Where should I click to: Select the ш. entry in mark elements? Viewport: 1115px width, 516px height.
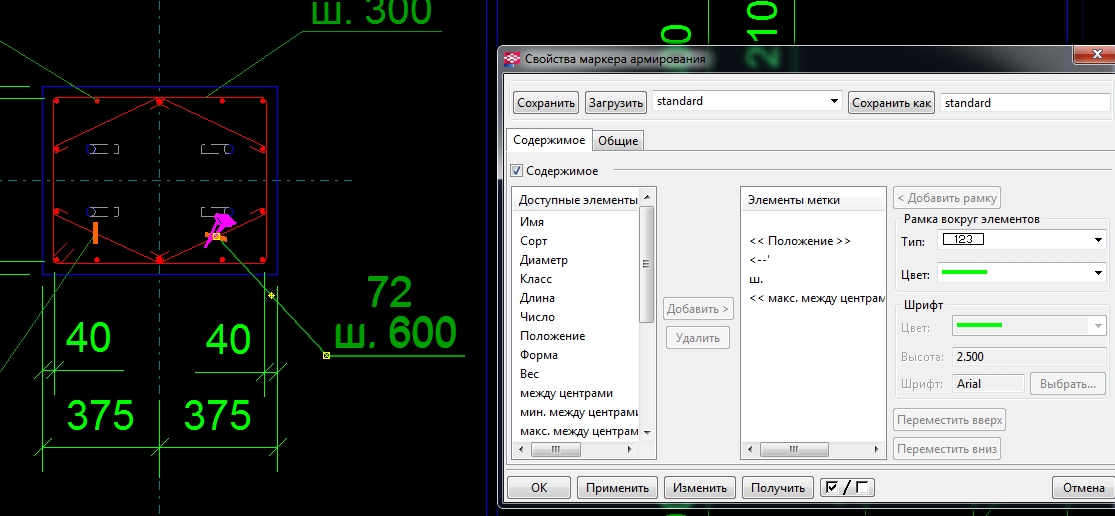click(756, 279)
